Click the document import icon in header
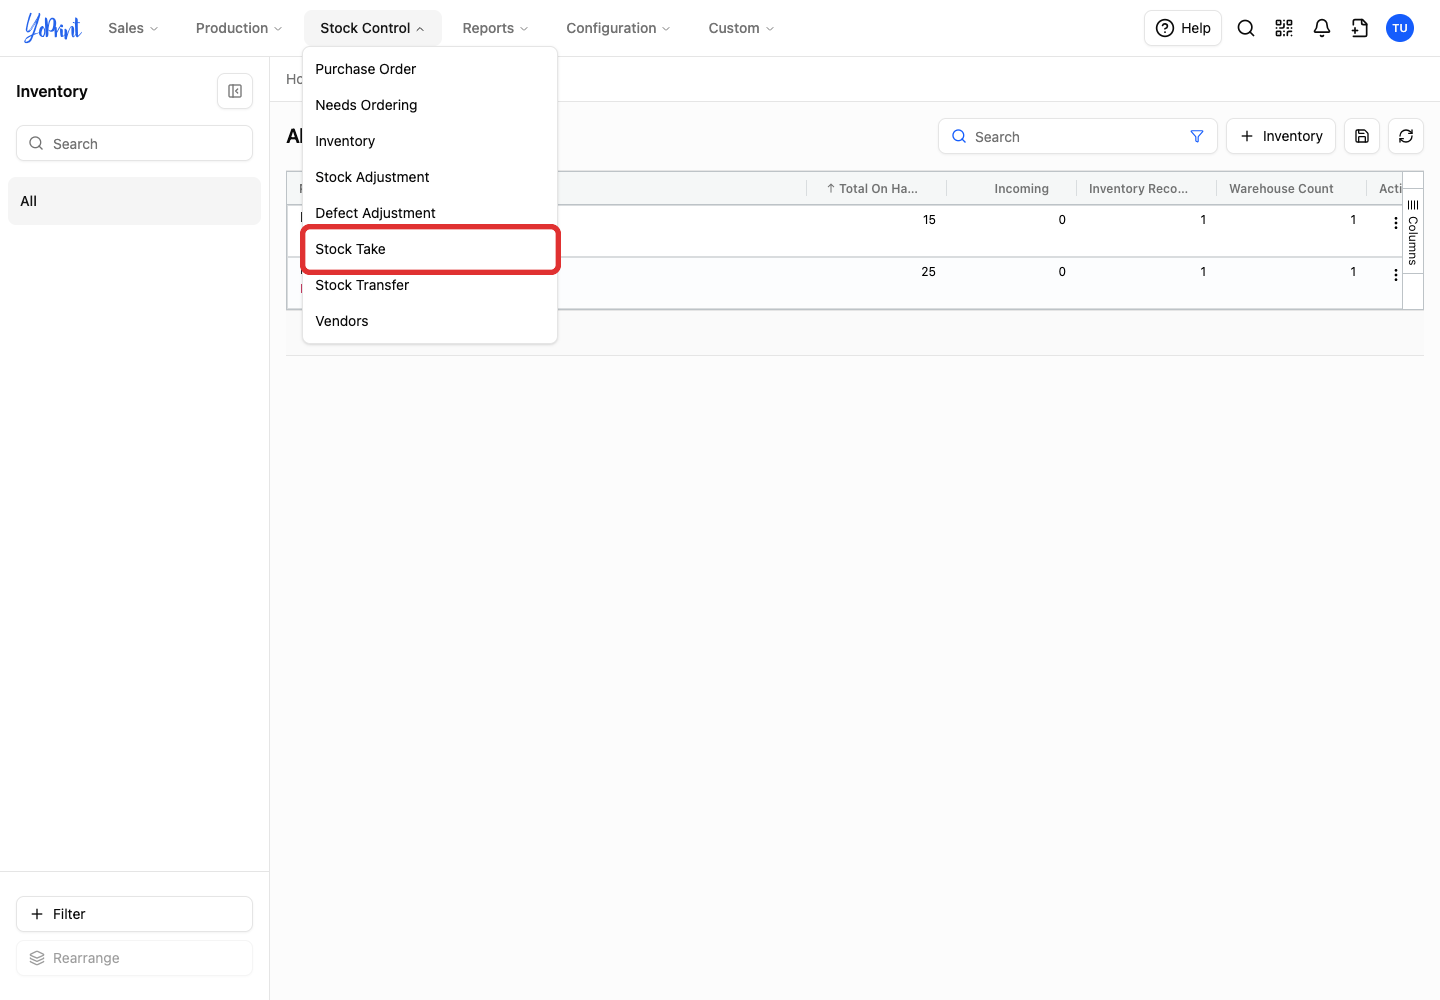Image resolution: width=1440 pixels, height=1000 pixels. point(1360,28)
